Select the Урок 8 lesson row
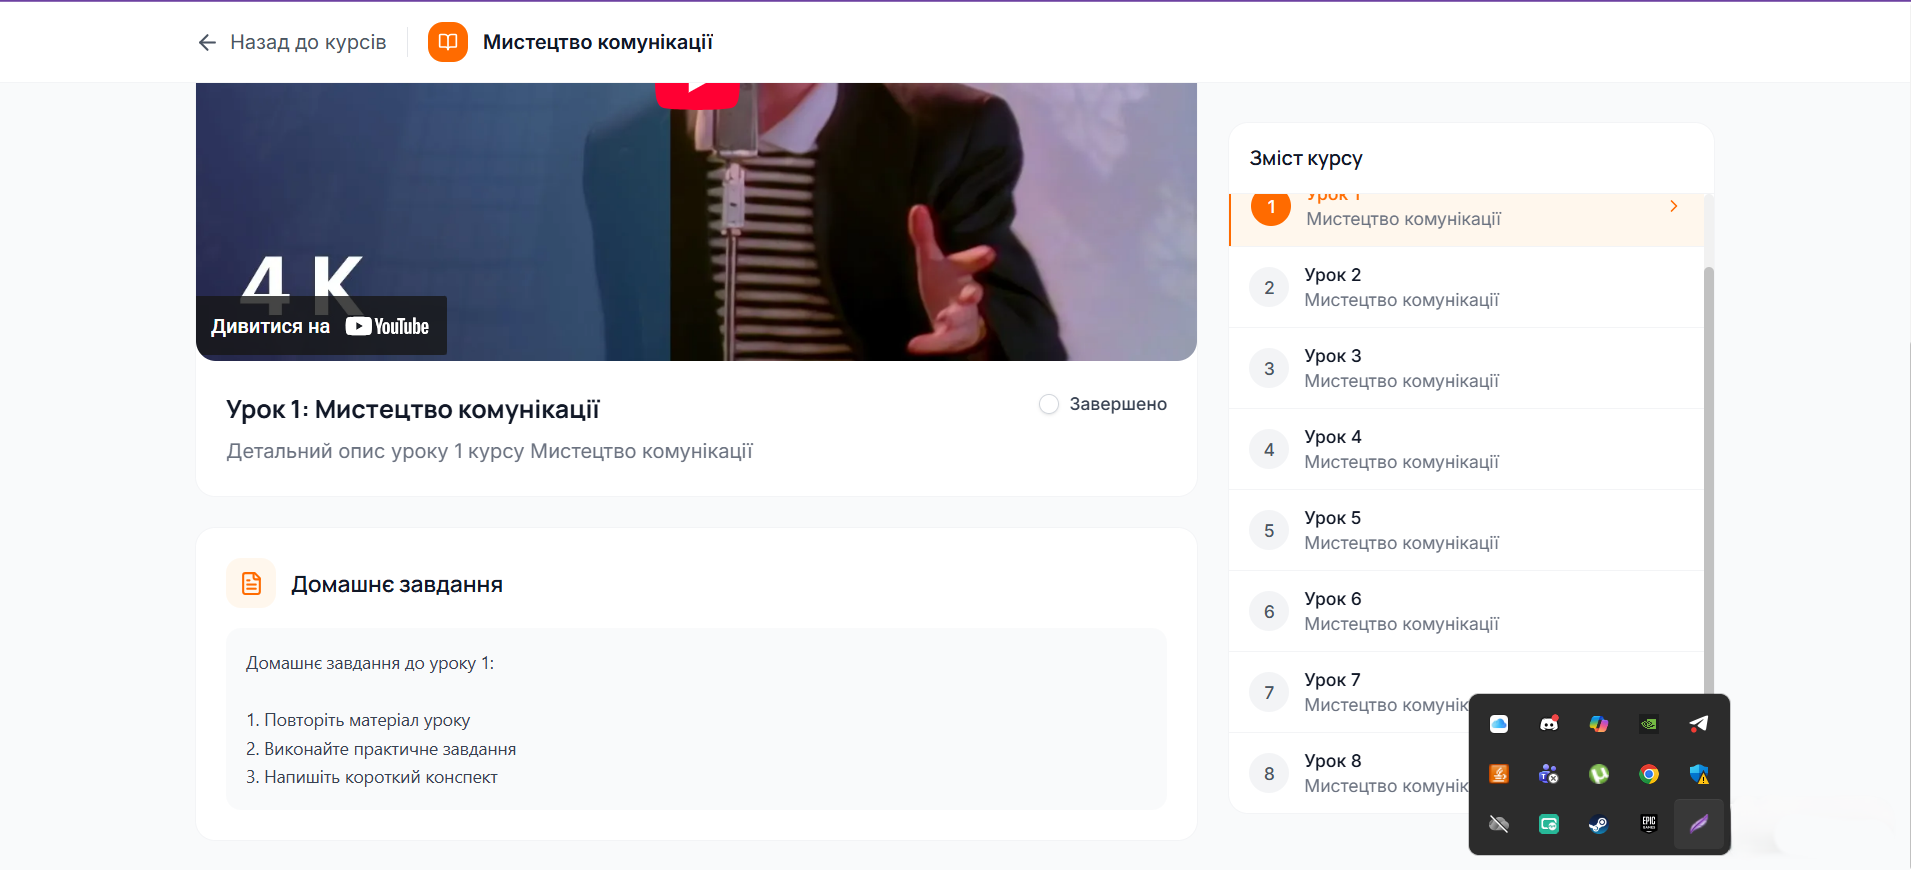The width and height of the screenshot is (1911, 870). (1349, 773)
